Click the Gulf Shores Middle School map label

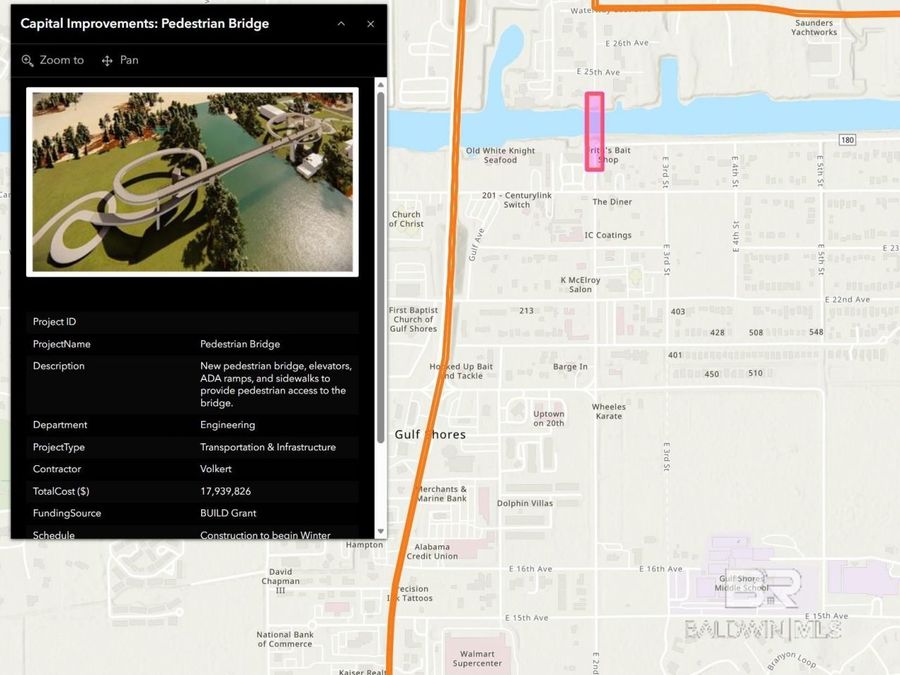744,583
